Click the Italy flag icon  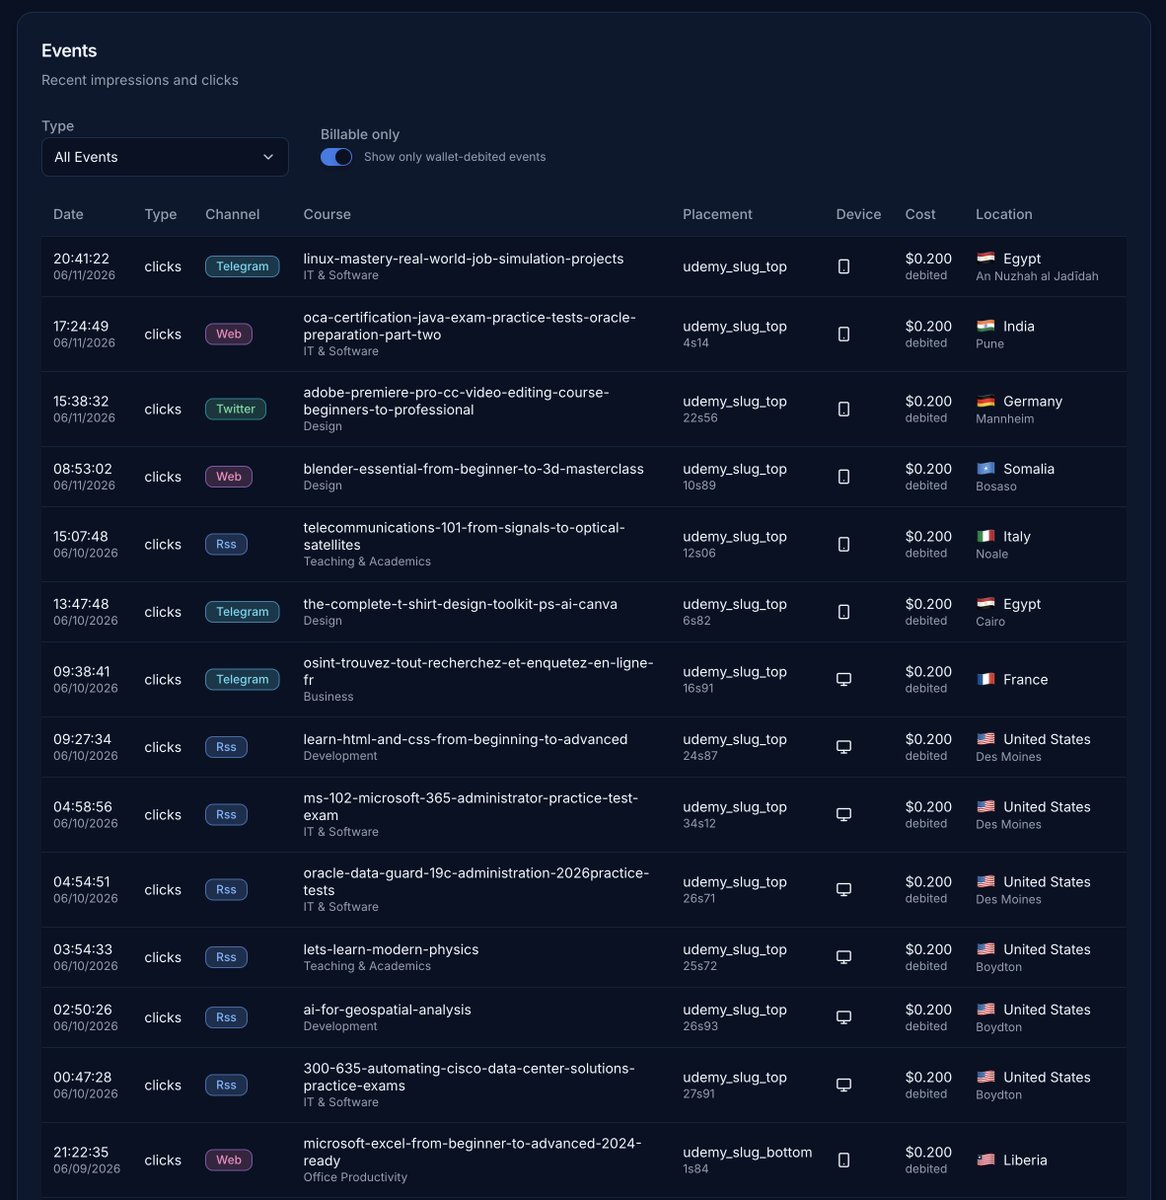pos(986,536)
